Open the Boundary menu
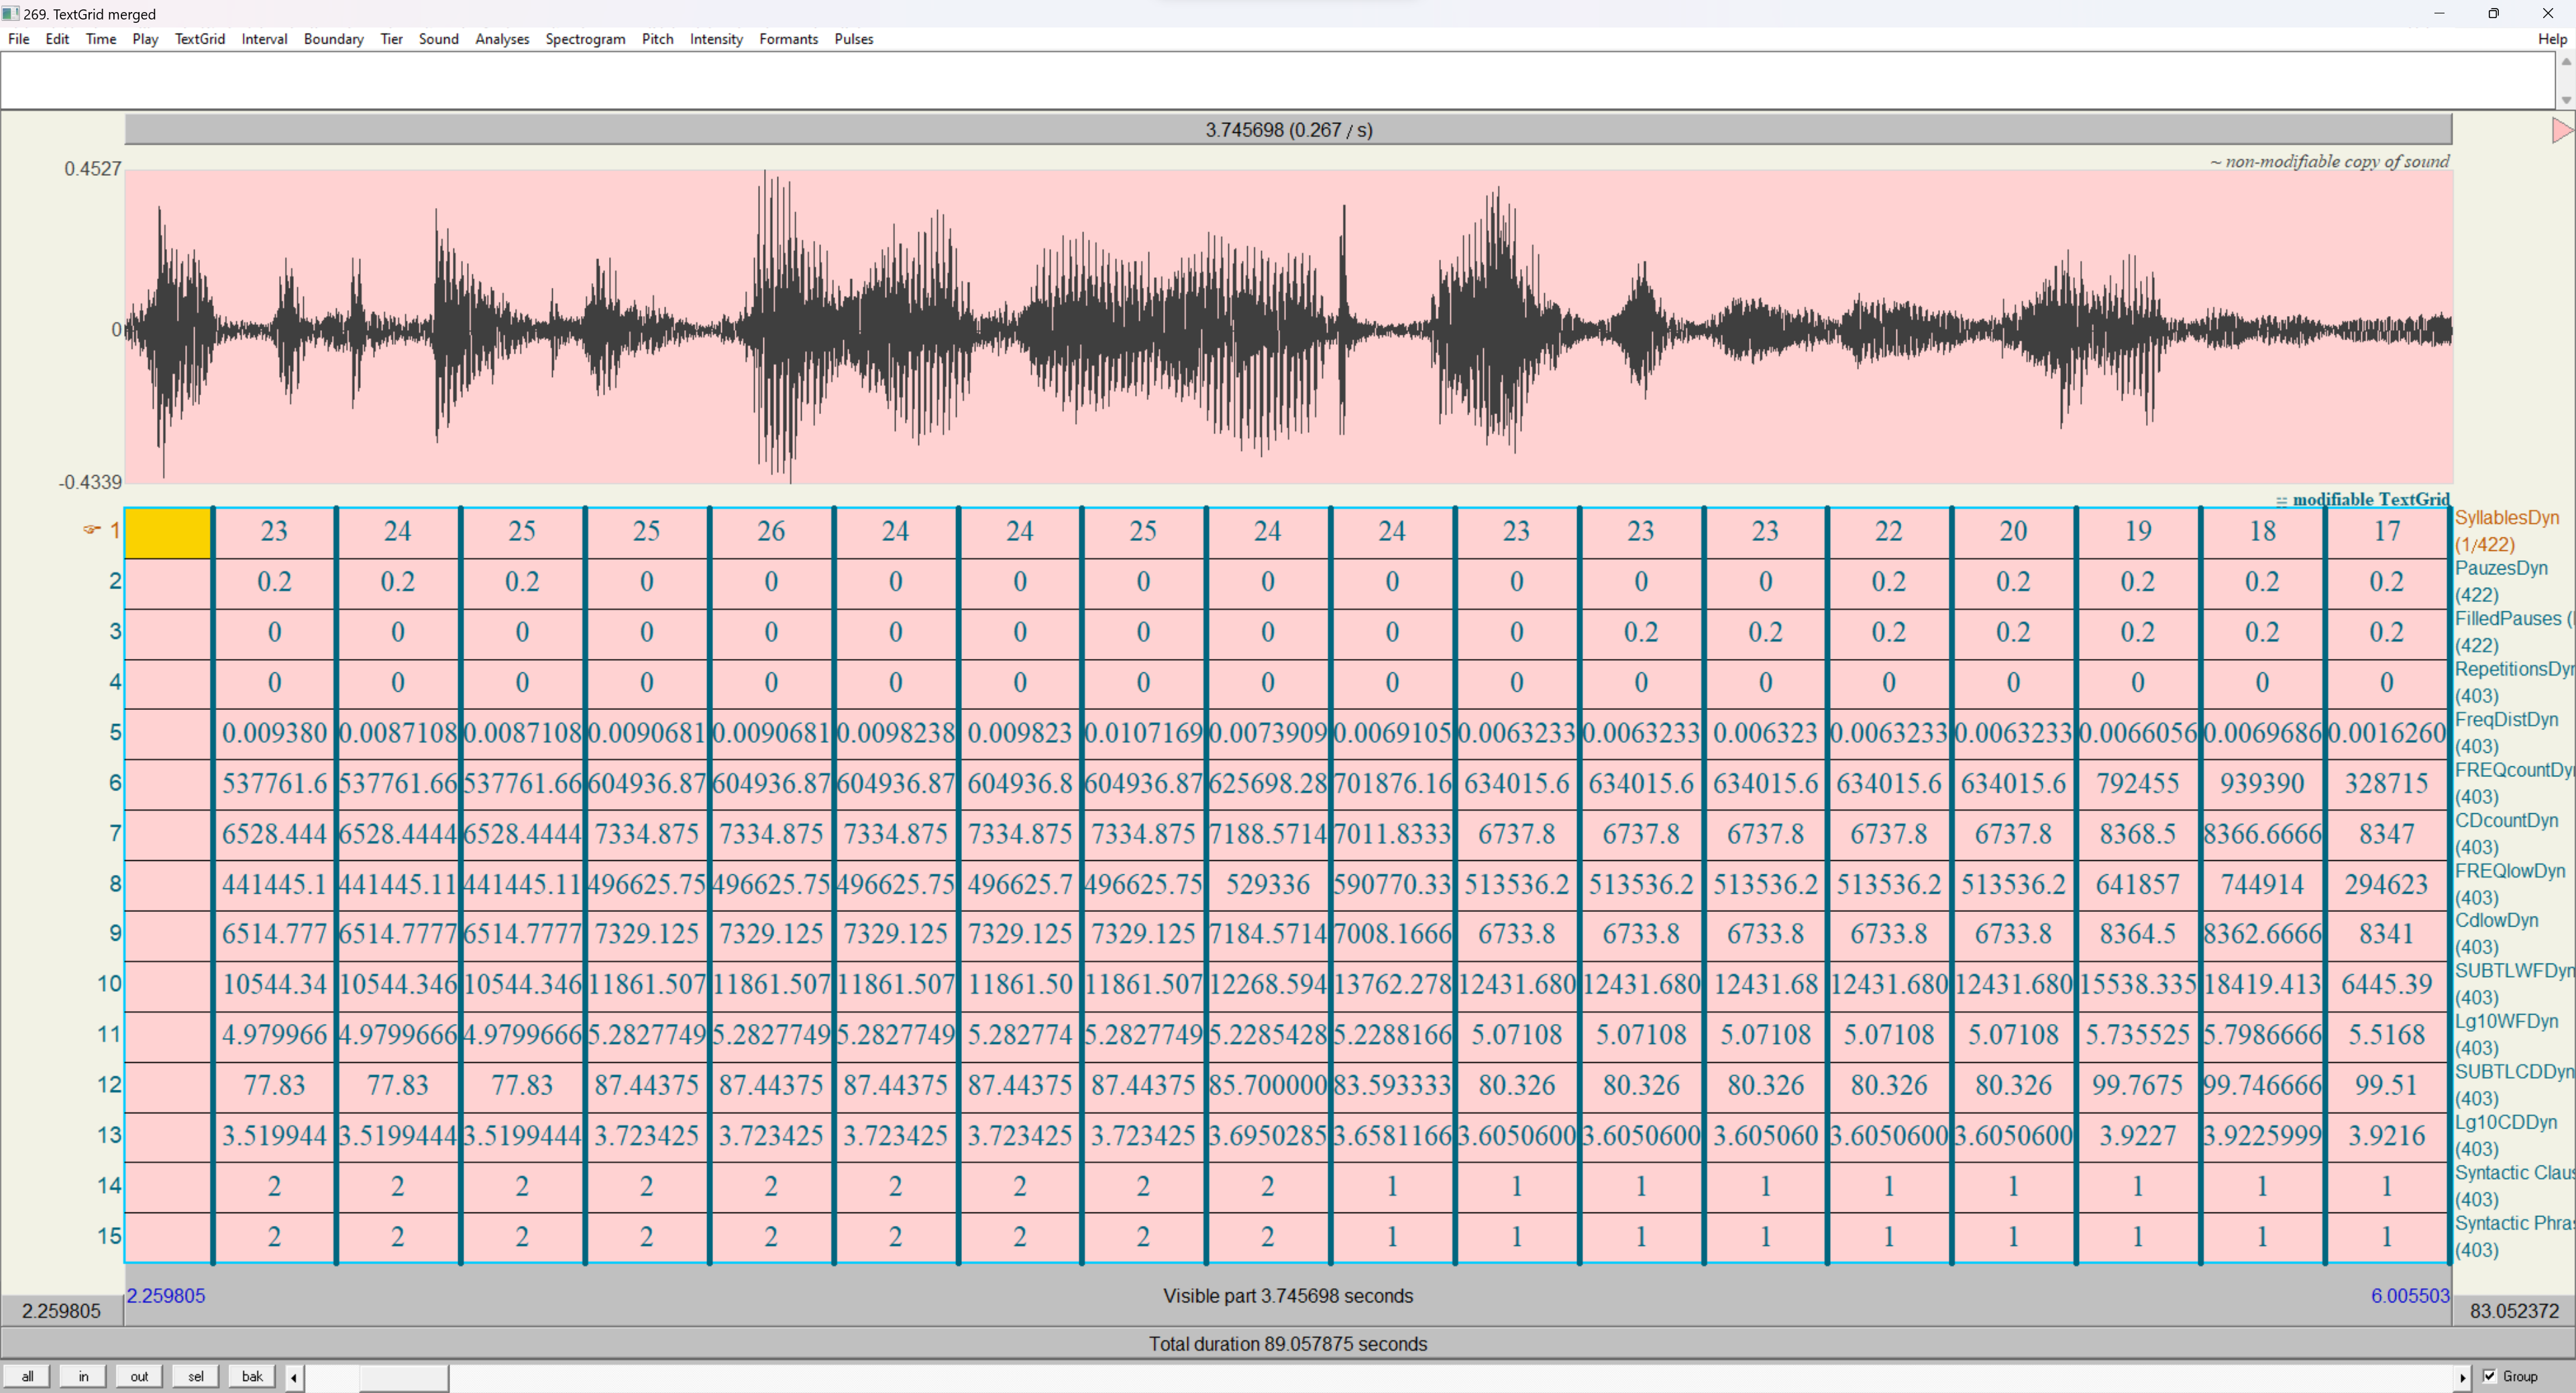 tap(333, 39)
